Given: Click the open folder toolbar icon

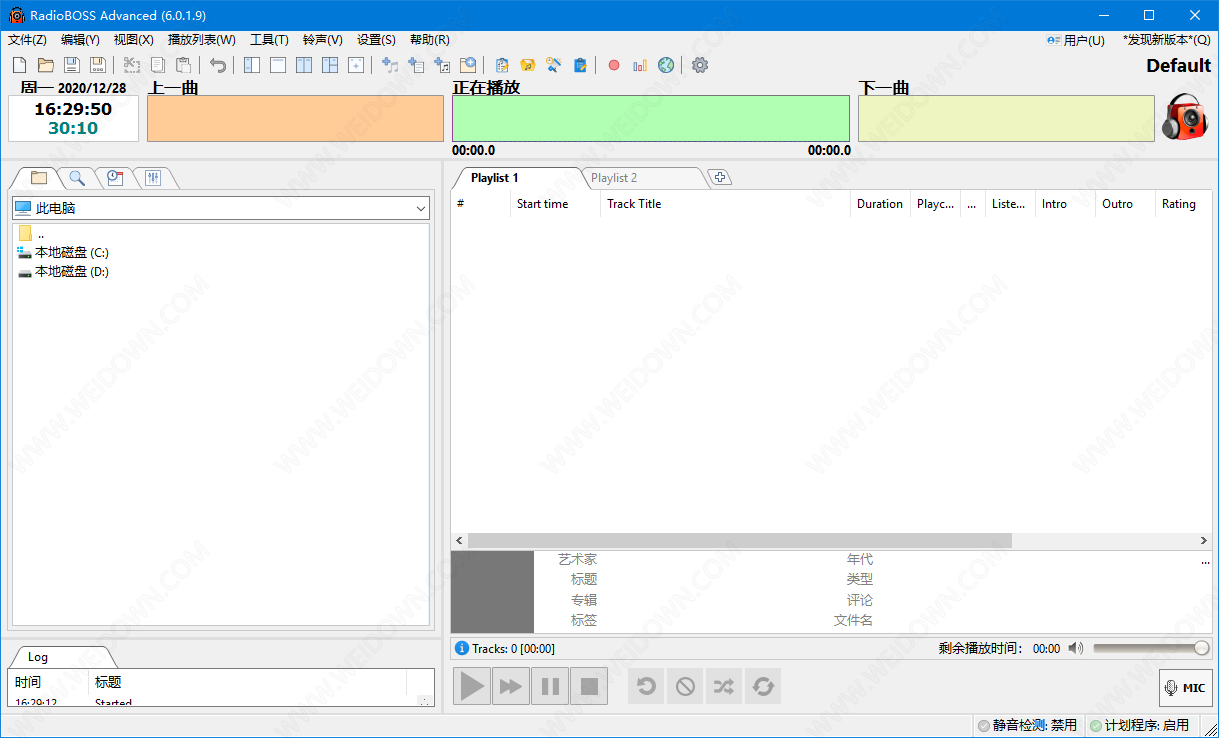Looking at the screenshot, I should tap(46, 65).
